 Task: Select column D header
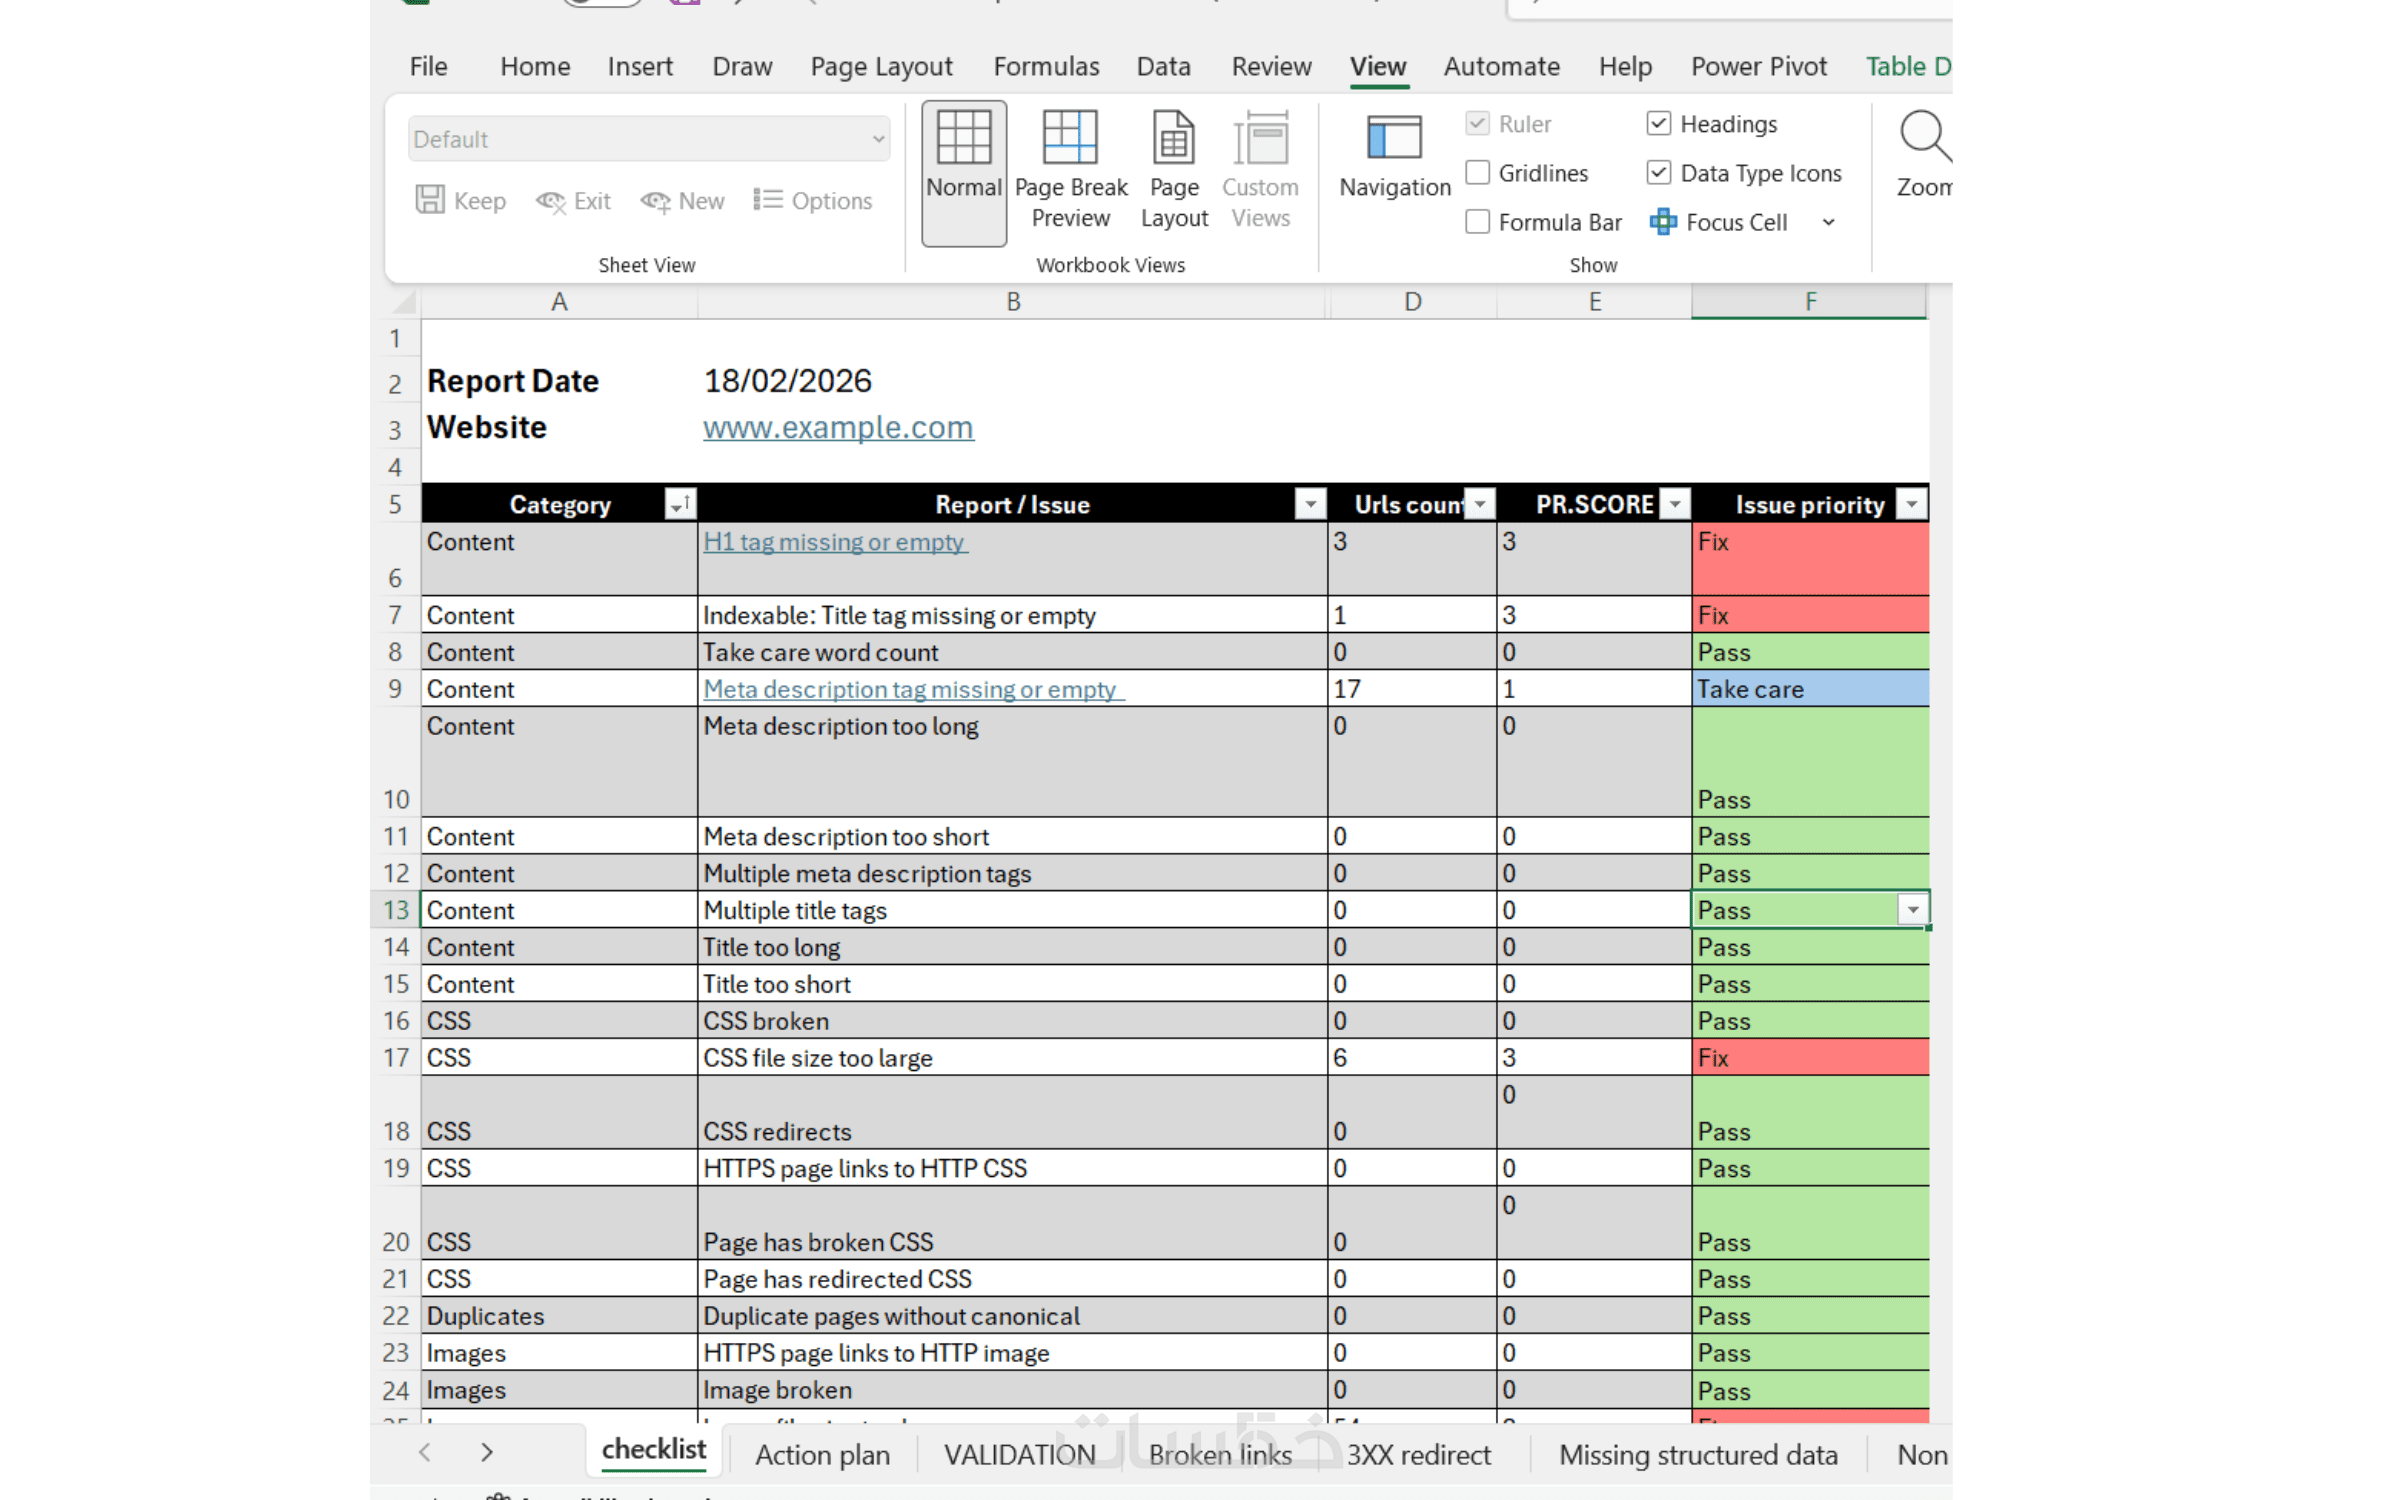click(x=1411, y=301)
